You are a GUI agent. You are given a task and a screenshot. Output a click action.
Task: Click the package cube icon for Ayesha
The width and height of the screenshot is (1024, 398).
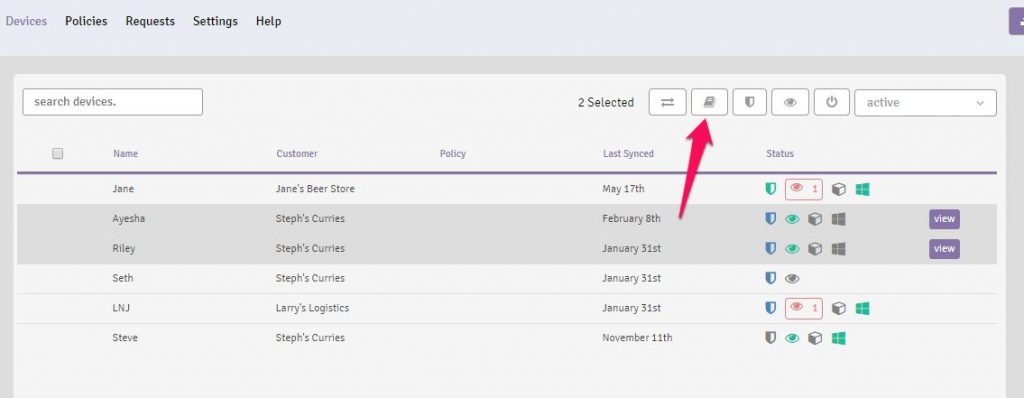815,219
